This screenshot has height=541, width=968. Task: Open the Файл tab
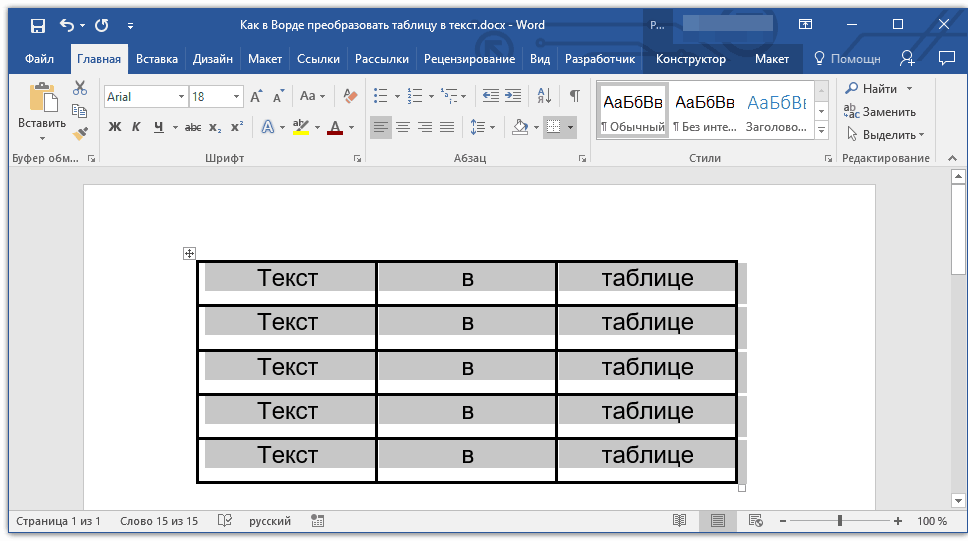tap(39, 59)
